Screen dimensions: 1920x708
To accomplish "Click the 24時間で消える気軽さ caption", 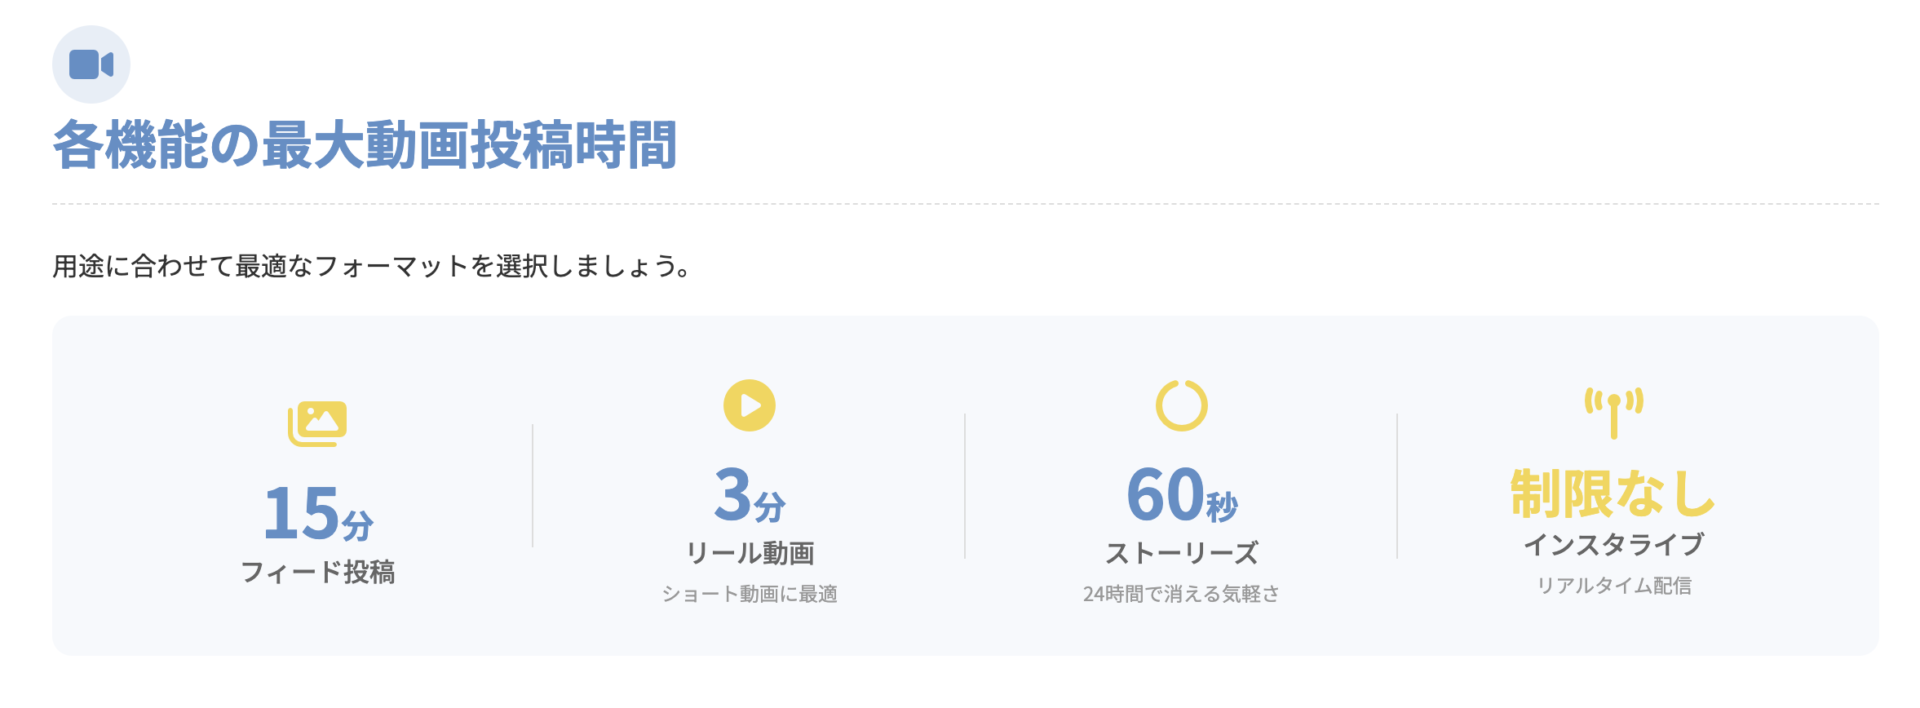I will pos(1181,594).
